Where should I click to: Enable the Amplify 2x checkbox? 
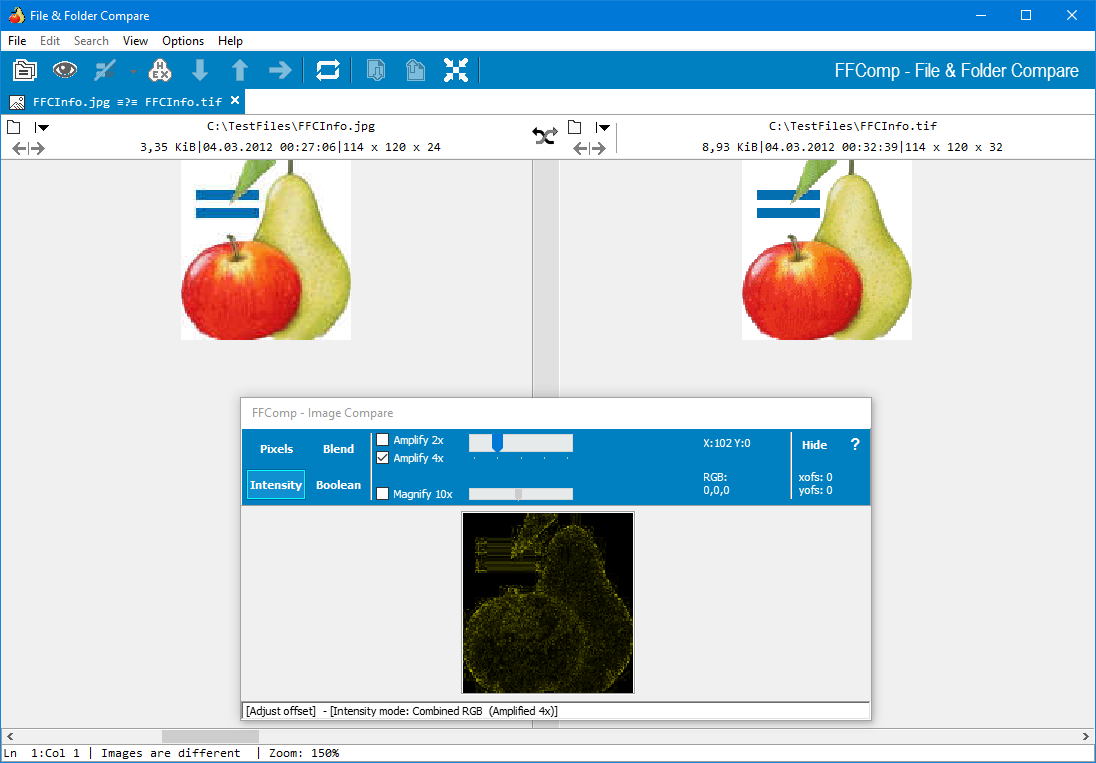[x=383, y=440]
